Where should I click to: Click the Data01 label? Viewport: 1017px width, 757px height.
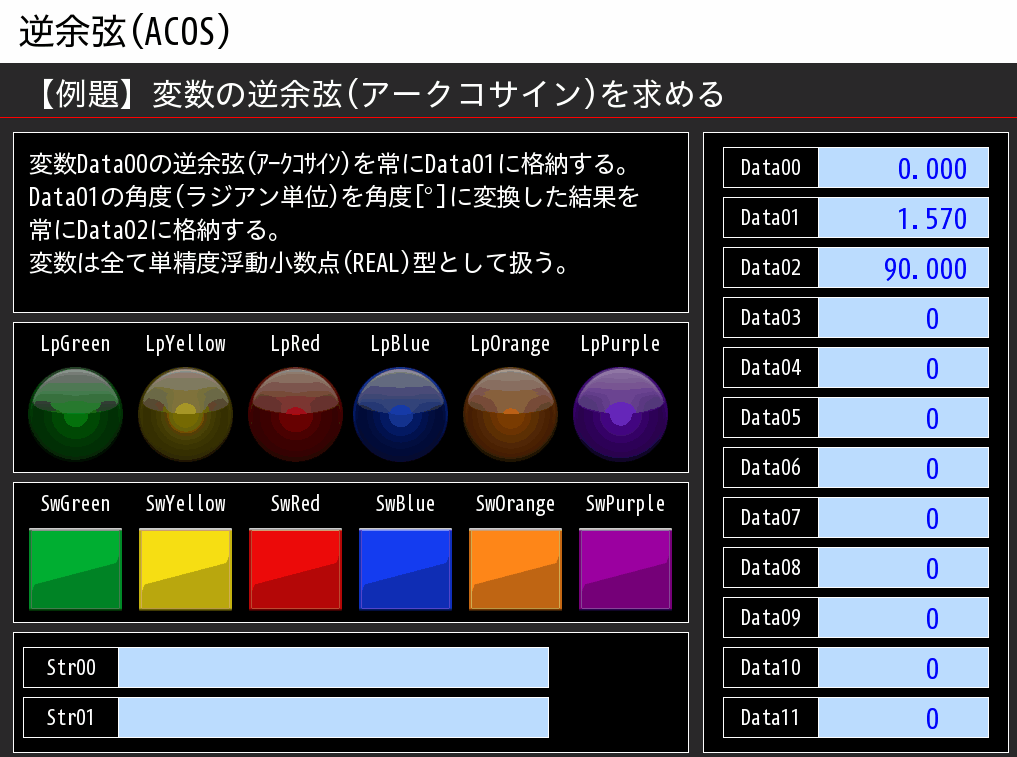click(x=771, y=217)
